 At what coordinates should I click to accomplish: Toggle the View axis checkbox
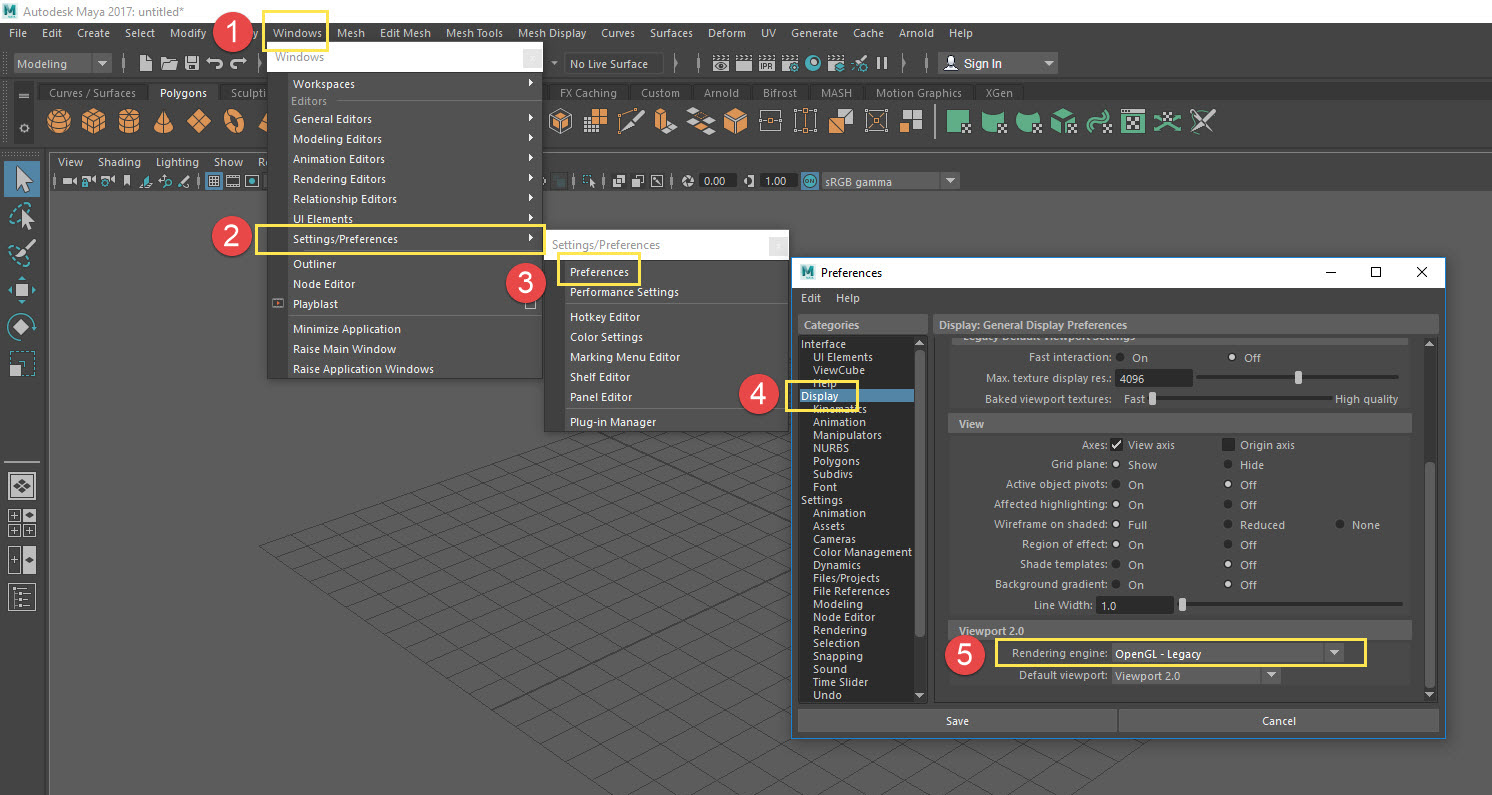tap(1117, 444)
